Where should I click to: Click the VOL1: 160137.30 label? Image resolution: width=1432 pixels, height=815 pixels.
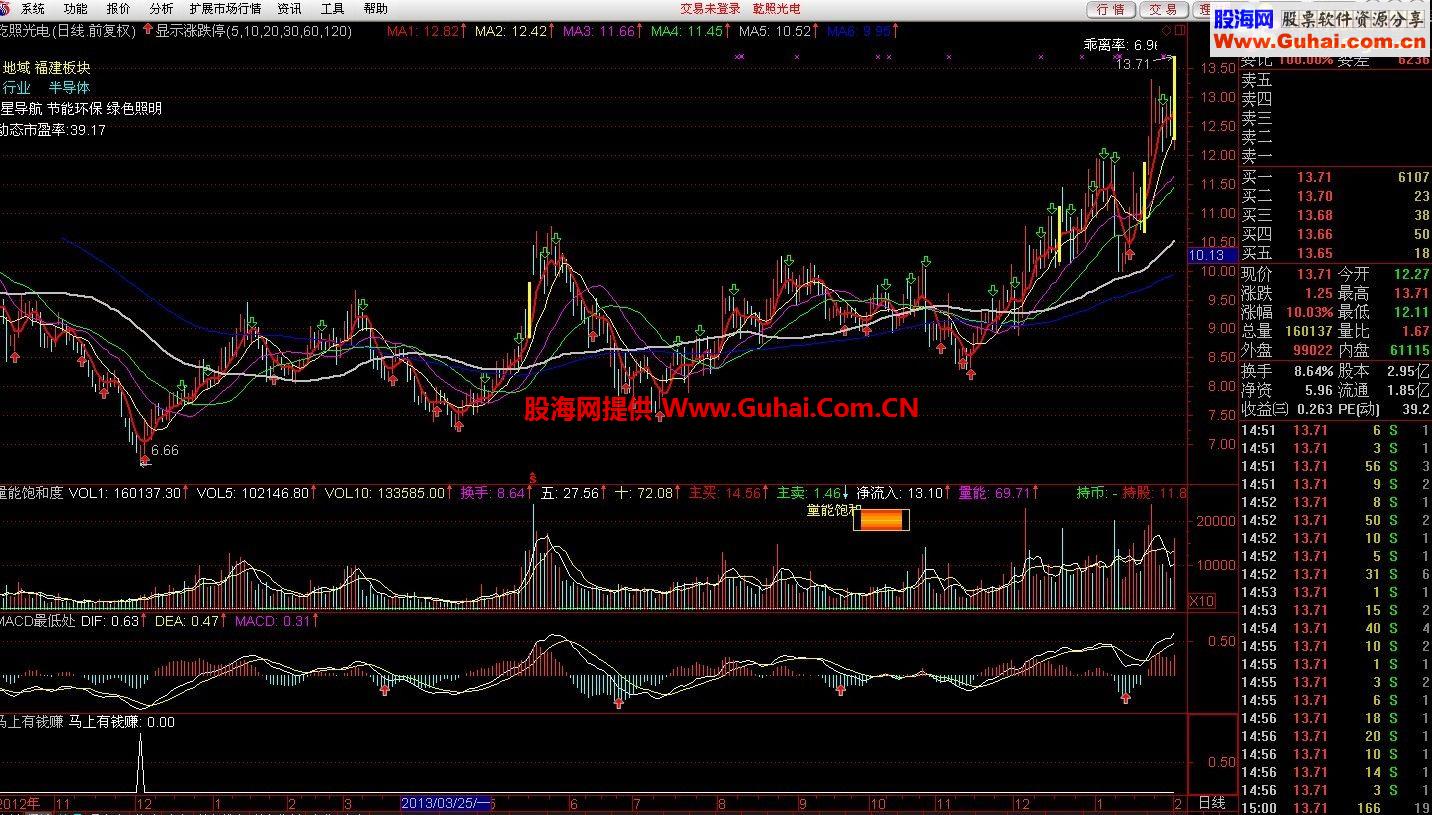tap(129, 493)
